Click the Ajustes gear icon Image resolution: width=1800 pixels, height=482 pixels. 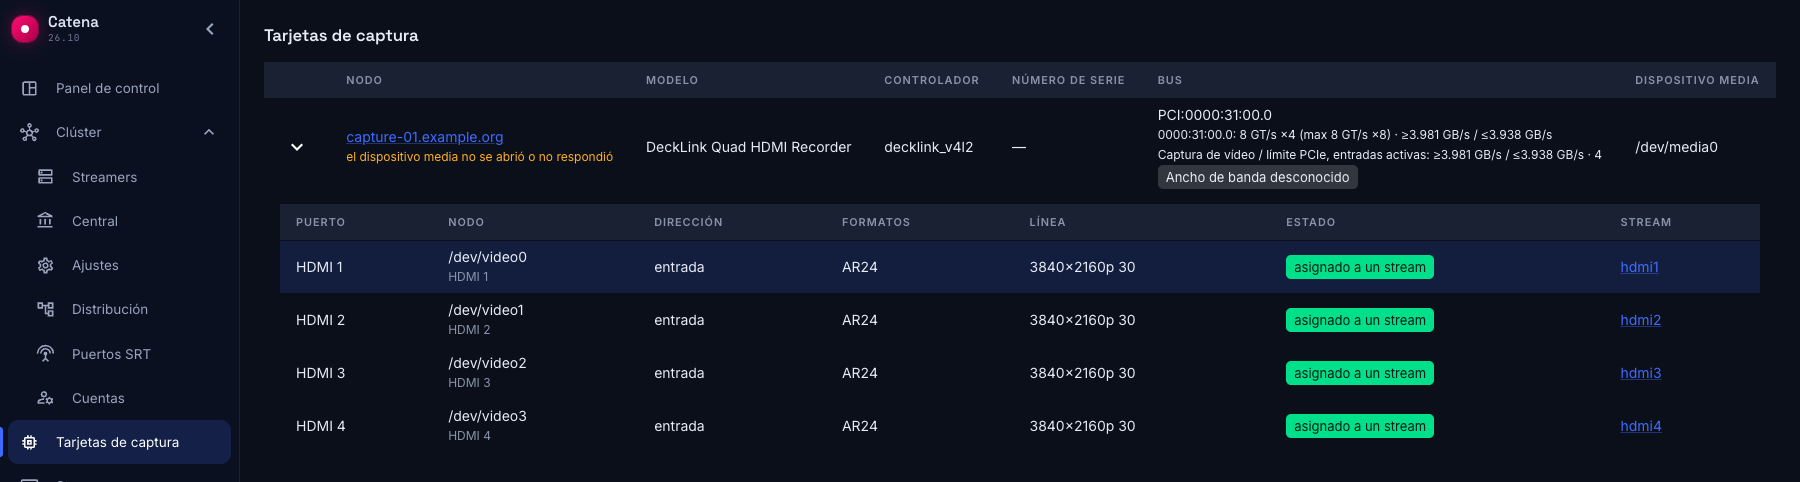click(x=45, y=265)
